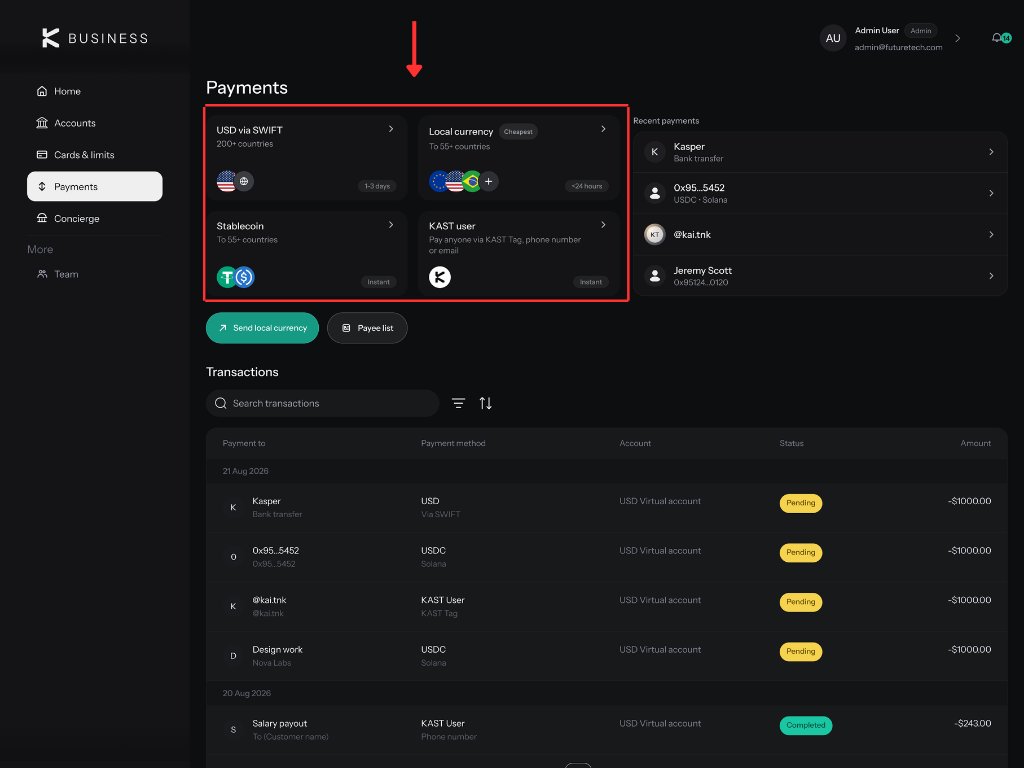Open the Payee list button
1024x768 pixels.
(x=368, y=328)
